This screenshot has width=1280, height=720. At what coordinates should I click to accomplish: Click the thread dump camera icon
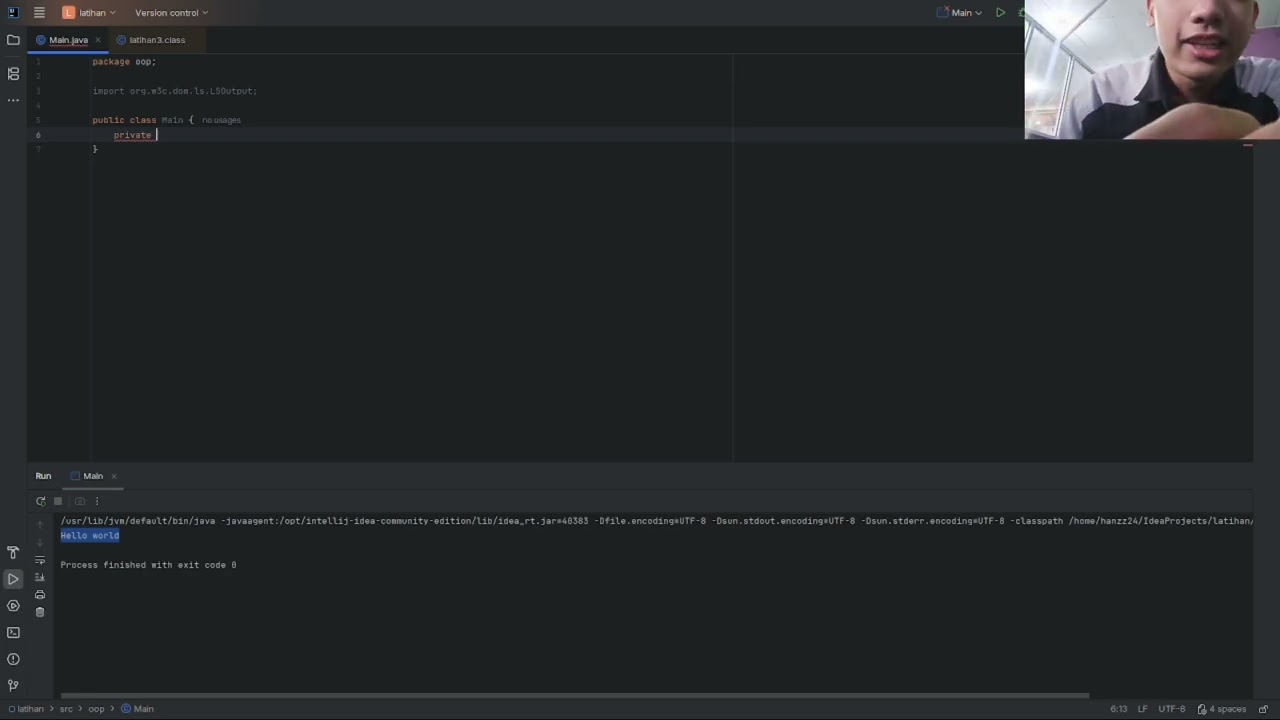[x=80, y=501]
